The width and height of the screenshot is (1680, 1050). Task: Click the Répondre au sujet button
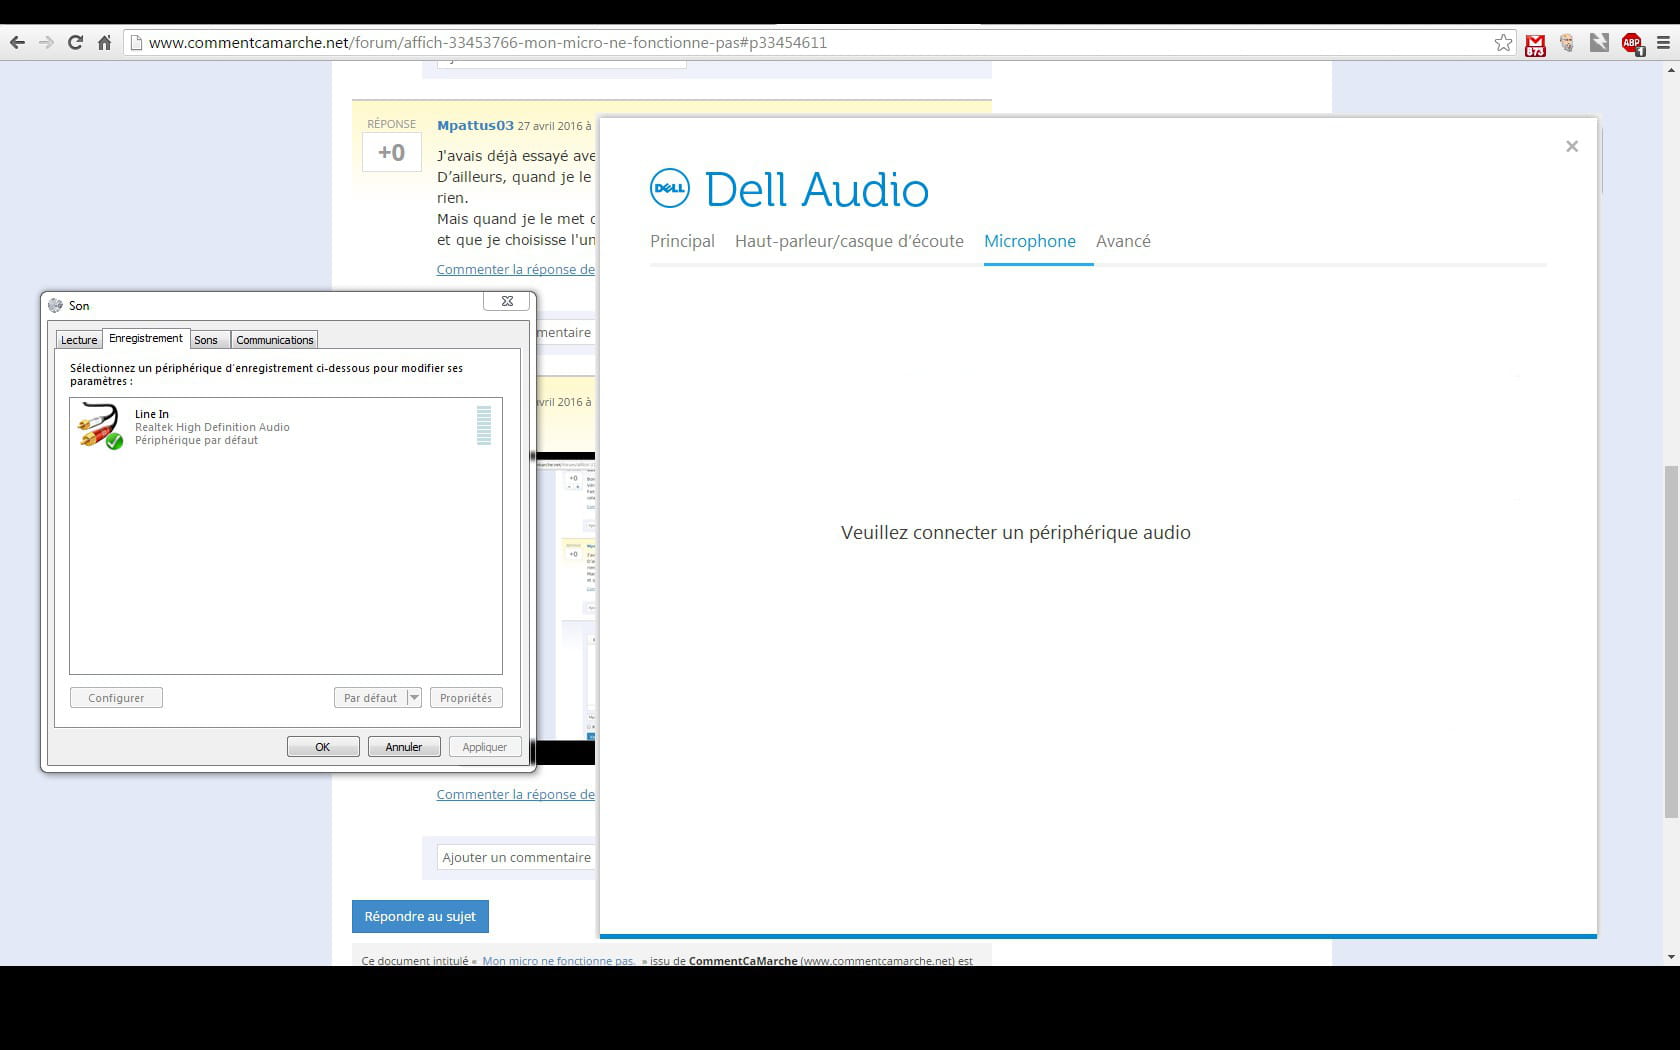(x=420, y=916)
